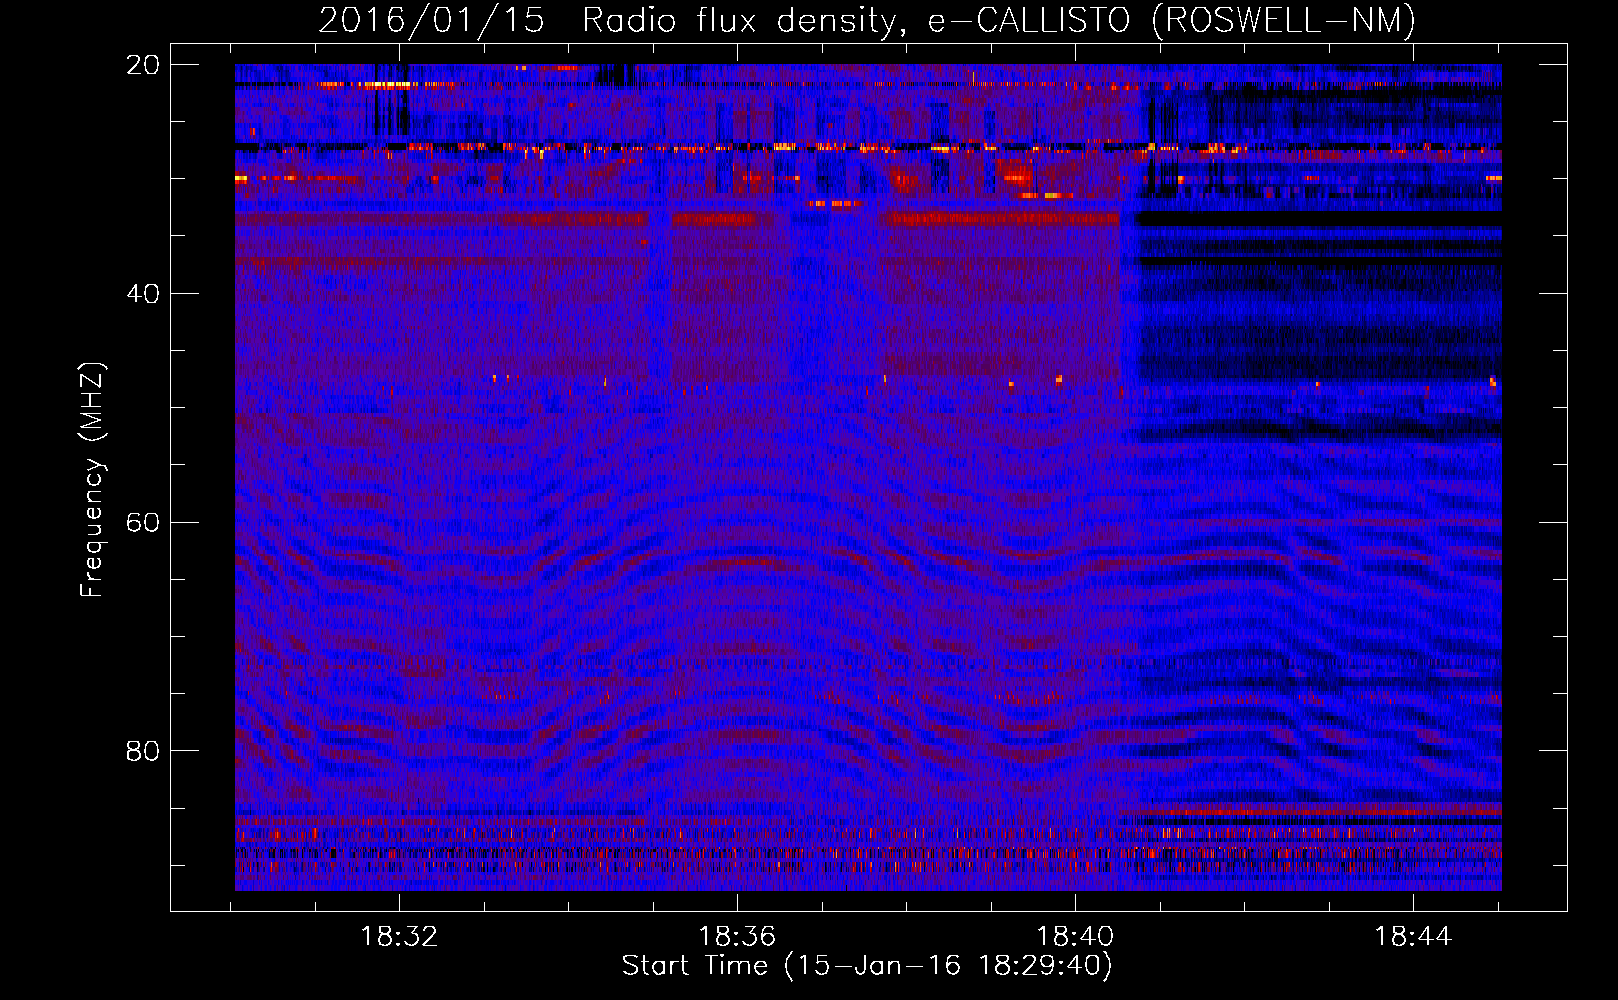Click the 18:44 time tick label
Viewport: 1618px width, 1000px height.
click(1413, 937)
